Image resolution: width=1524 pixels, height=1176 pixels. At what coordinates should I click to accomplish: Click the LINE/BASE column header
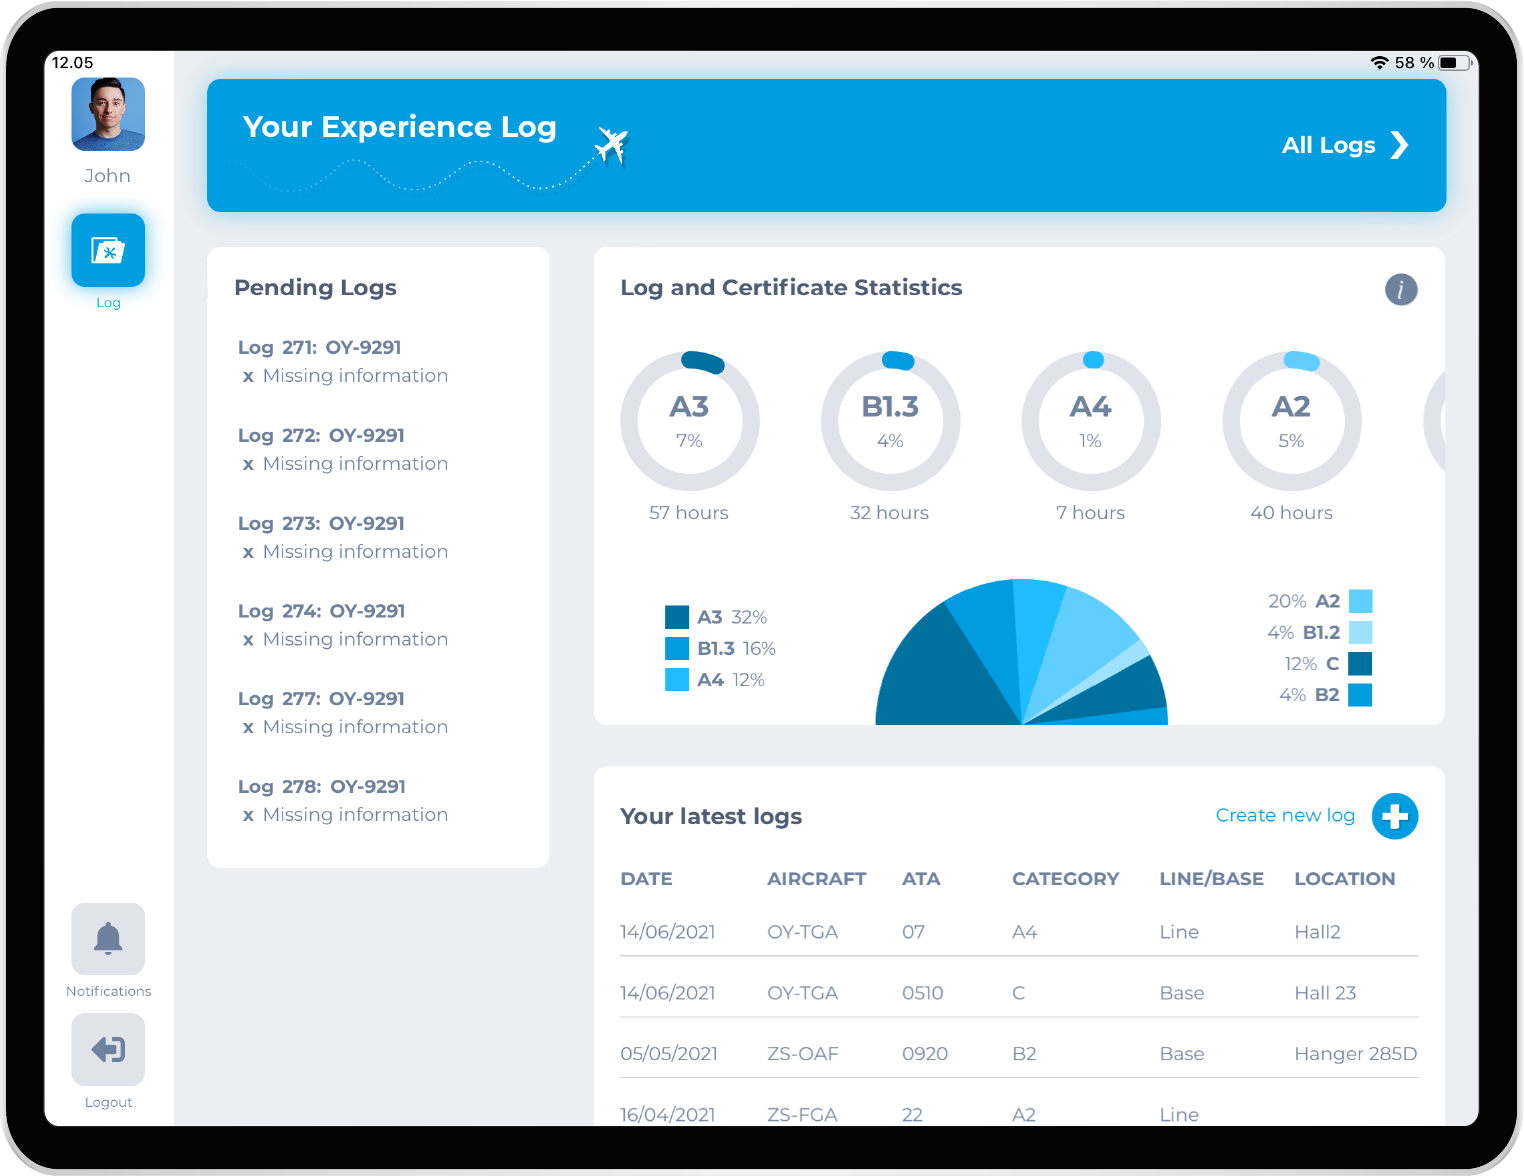tap(1211, 879)
